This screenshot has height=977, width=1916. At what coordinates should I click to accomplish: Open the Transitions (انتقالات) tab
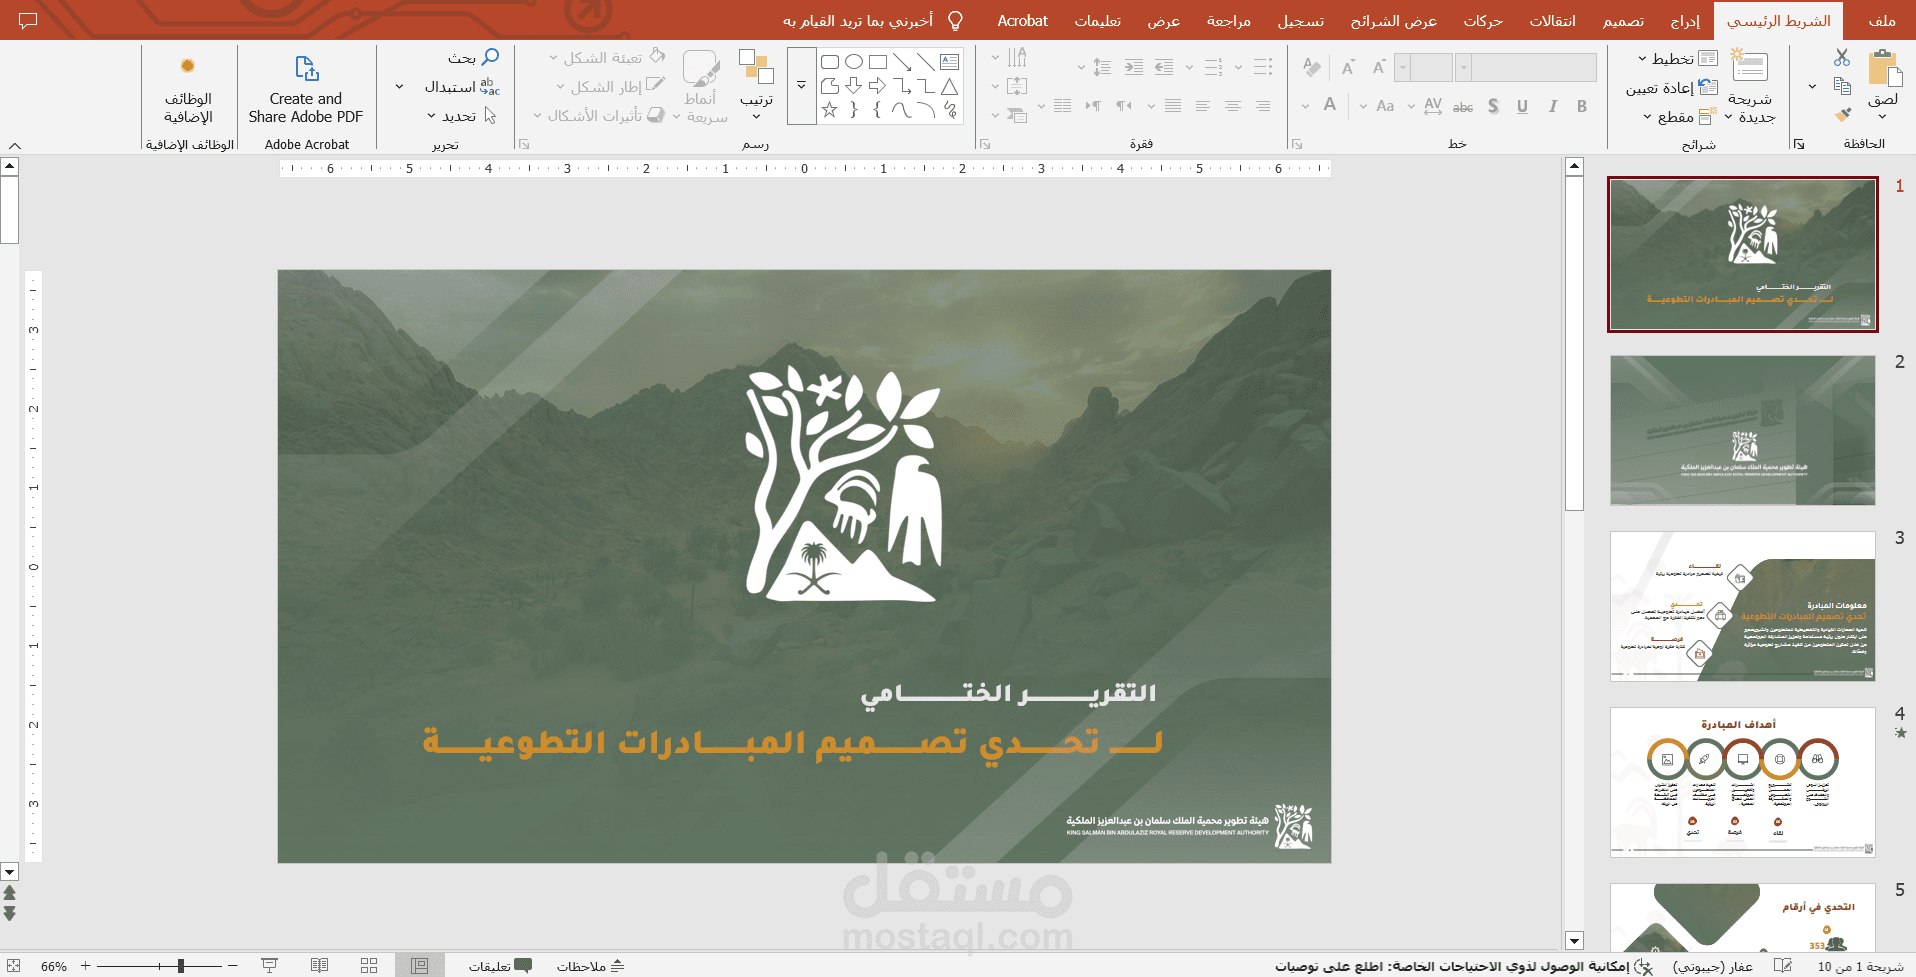pyautogui.click(x=1552, y=21)
